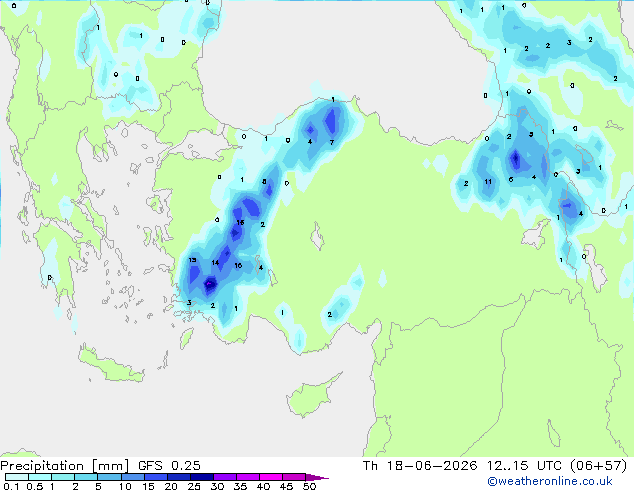This screenshot has width=634, height=490.
Task: Click the "40" legend scale label
Action: (x=263, y=486)
